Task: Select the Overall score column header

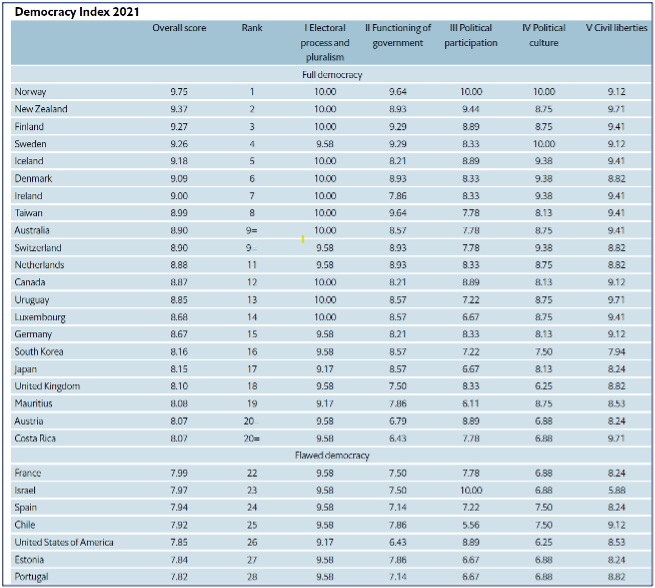Action: tap(179, 28)
